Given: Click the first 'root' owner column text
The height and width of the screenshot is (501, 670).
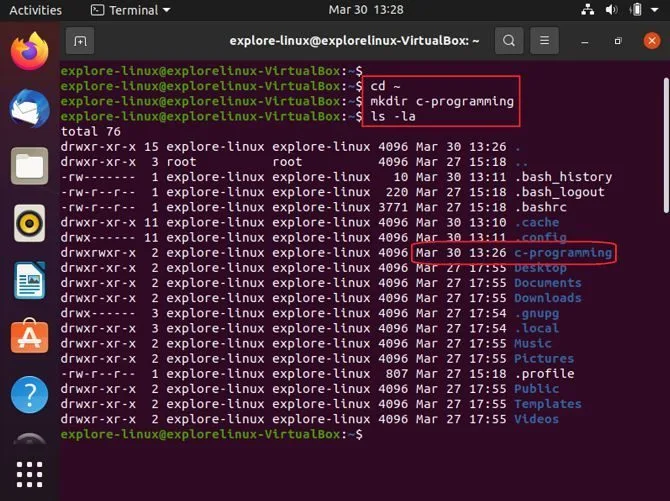Looking at the screenshot, I should point(182,162).
